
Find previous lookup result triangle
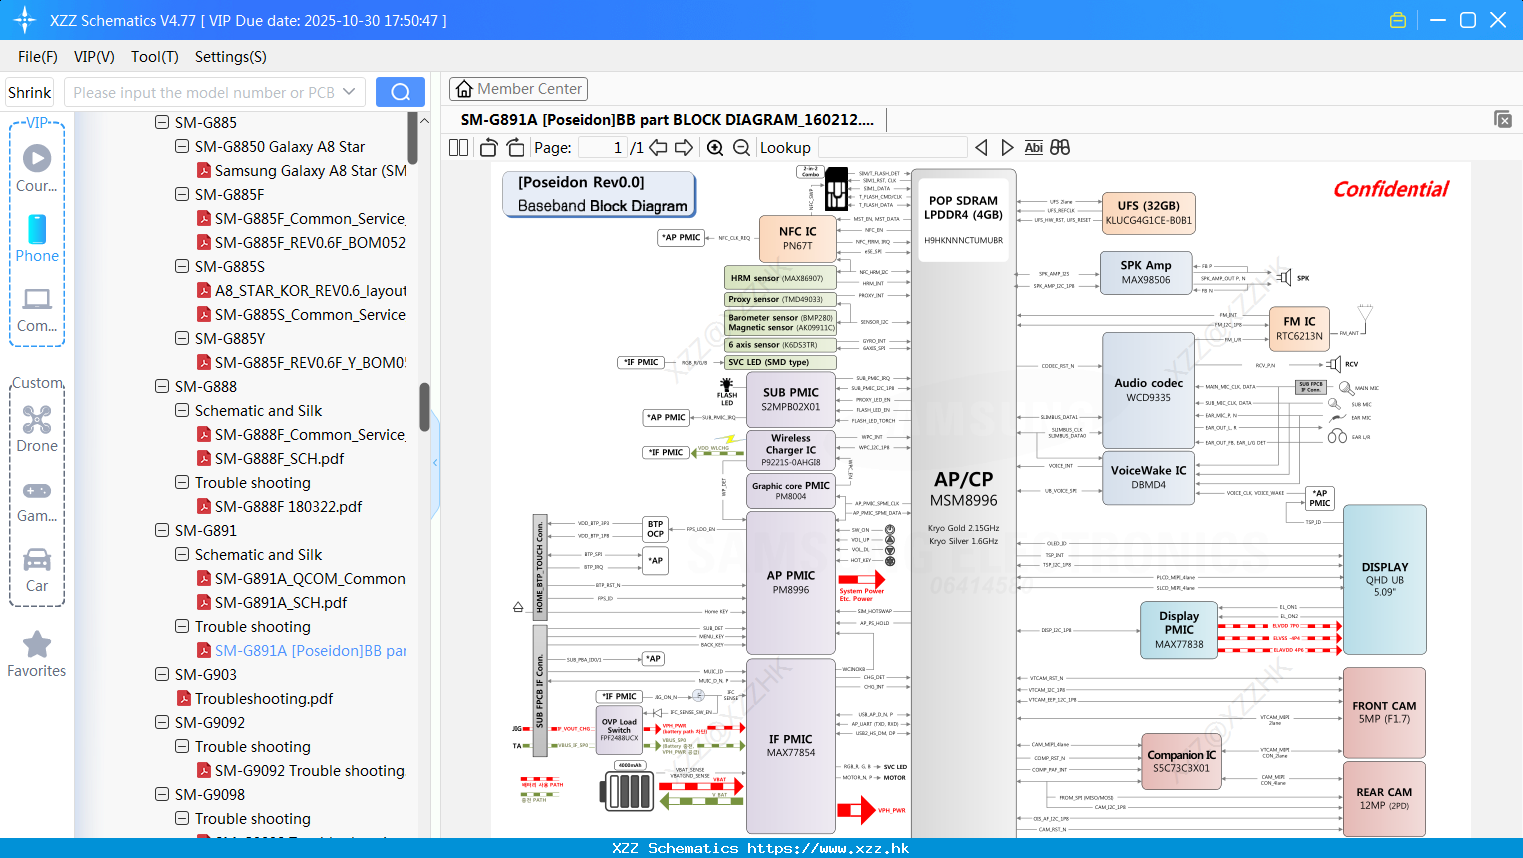[x=981, y=147]
